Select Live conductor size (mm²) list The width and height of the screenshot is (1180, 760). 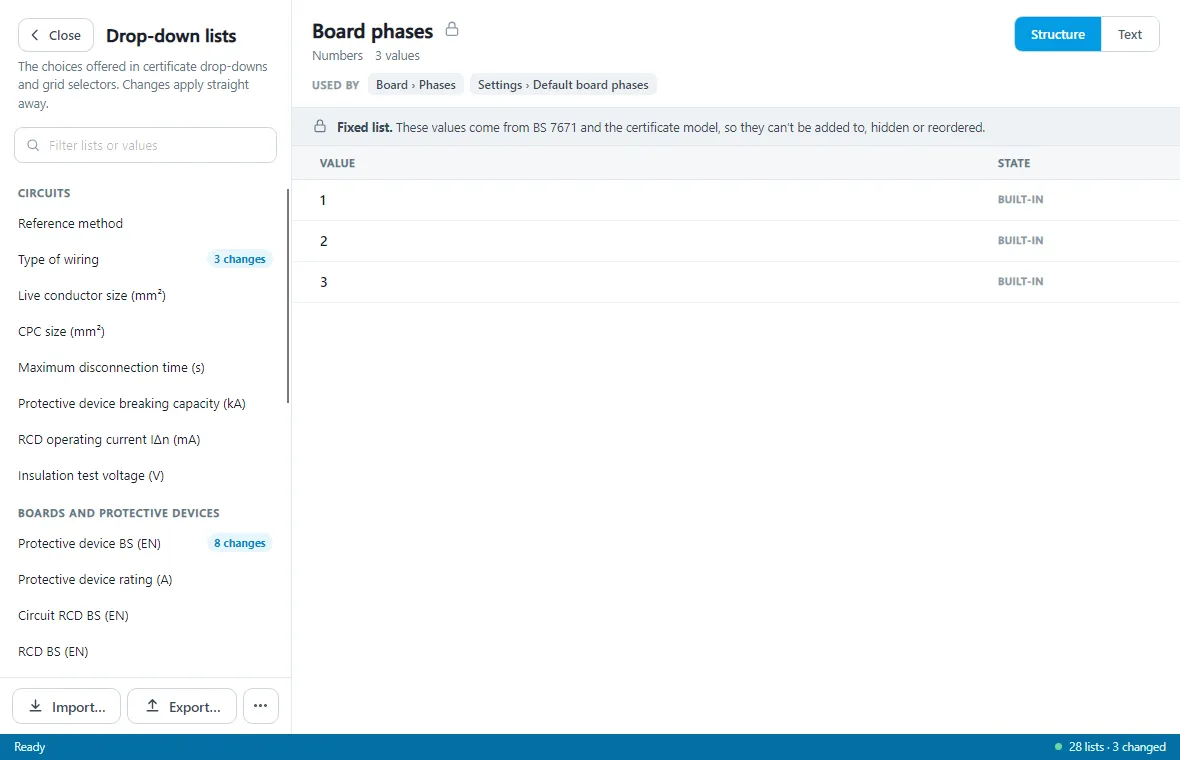click(145, 296)
